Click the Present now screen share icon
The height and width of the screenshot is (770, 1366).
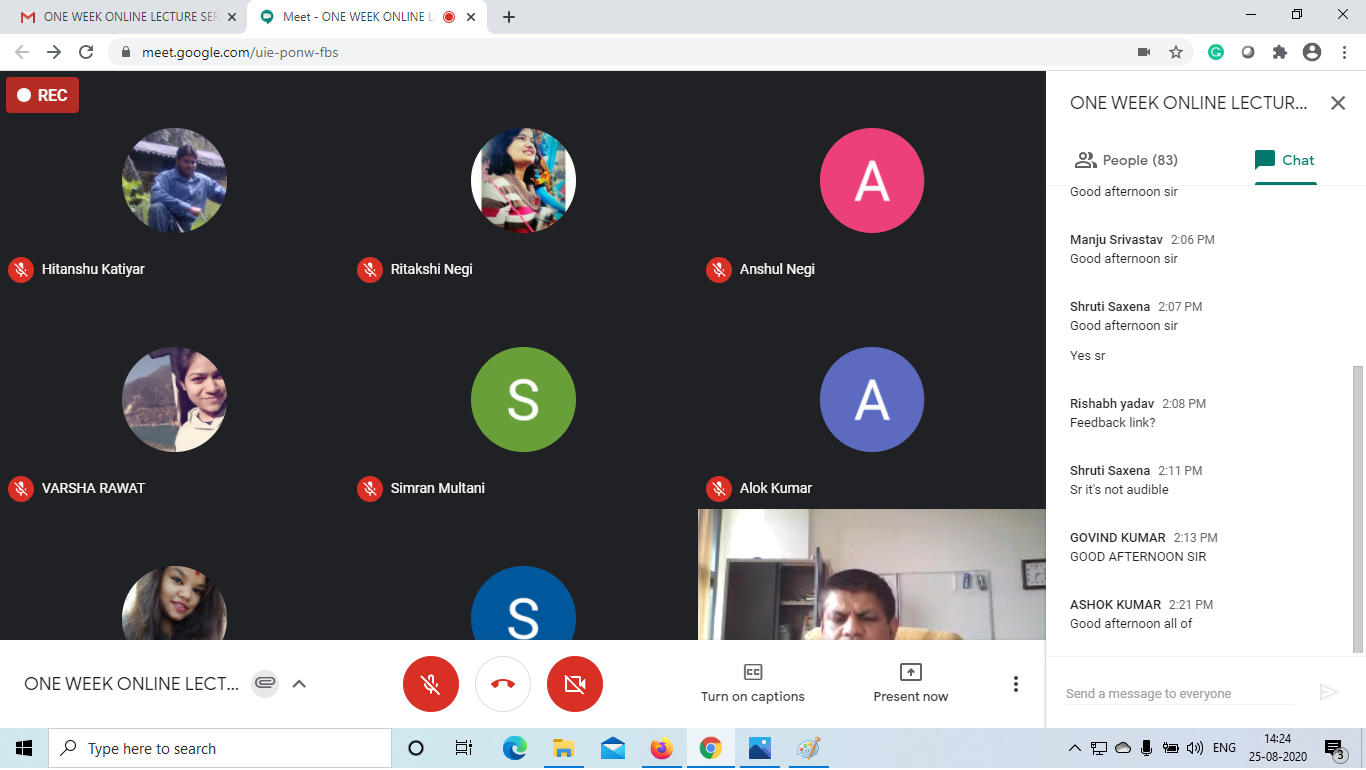tap(910, 672)
